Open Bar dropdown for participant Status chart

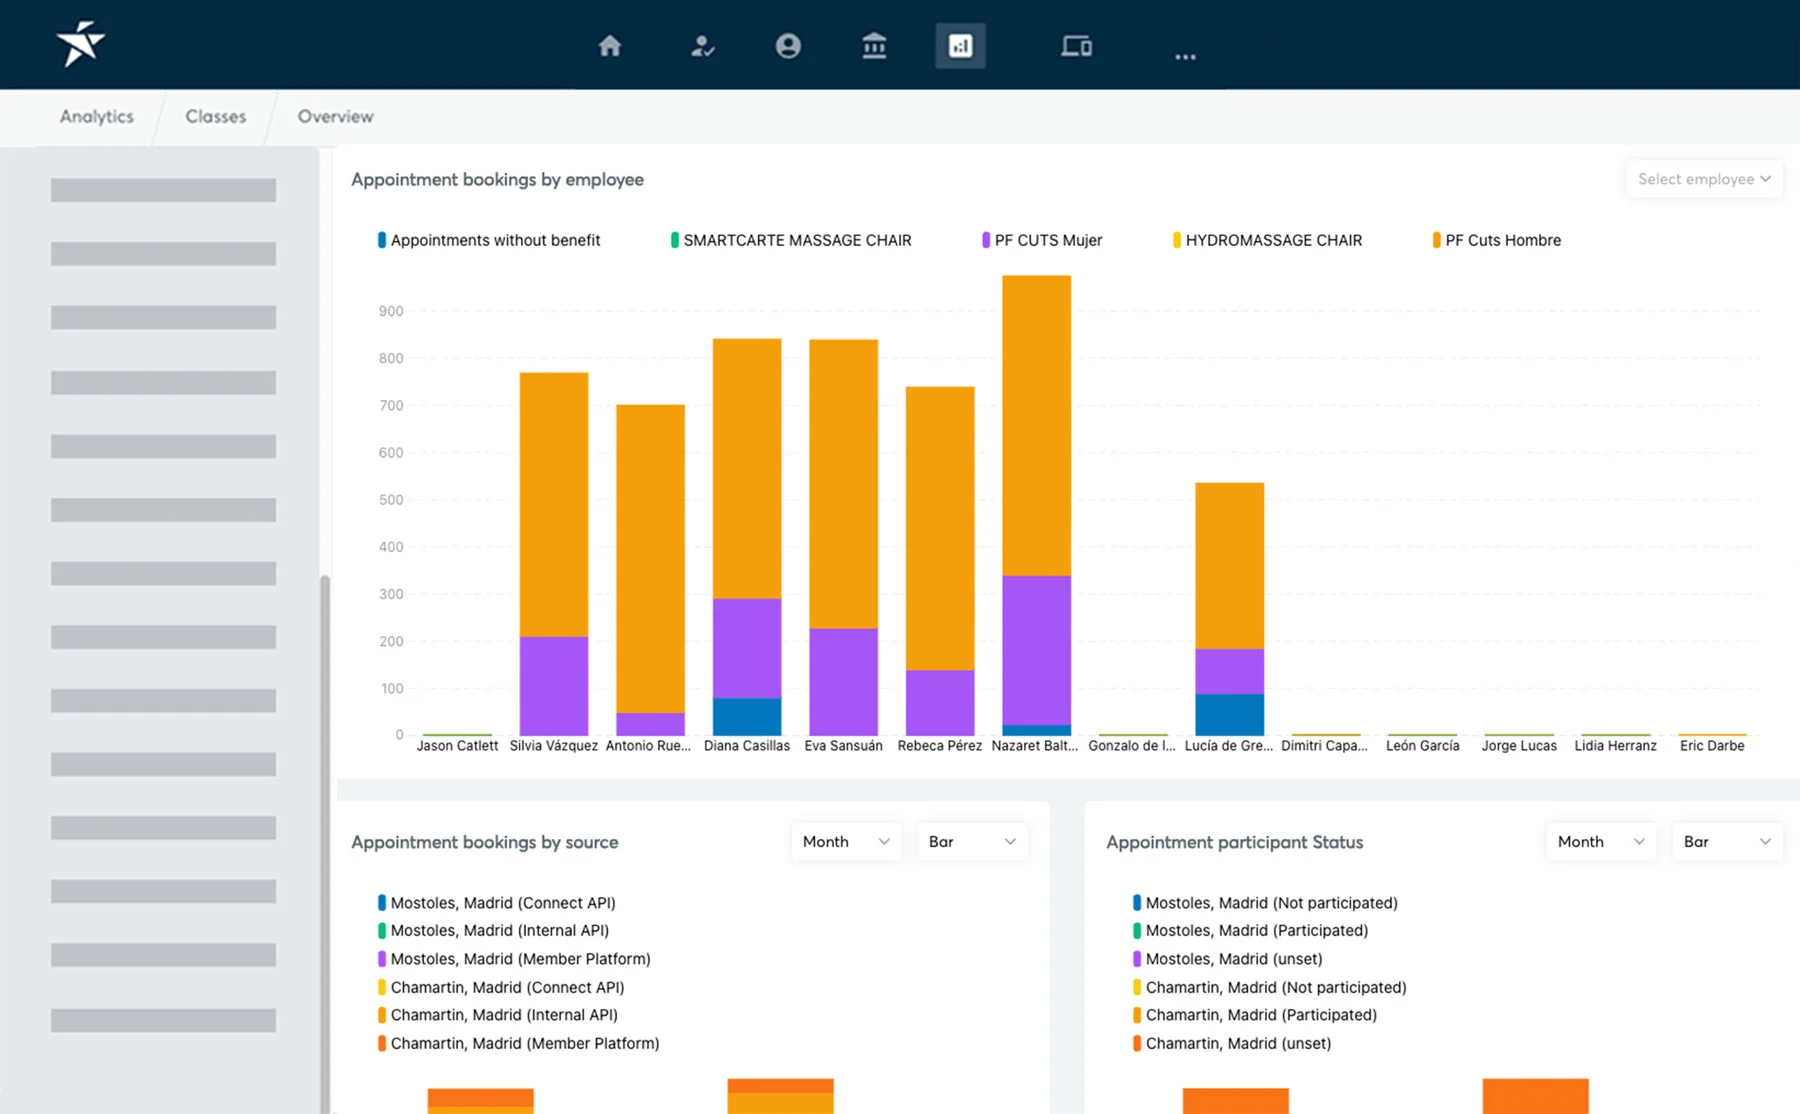1726,842
